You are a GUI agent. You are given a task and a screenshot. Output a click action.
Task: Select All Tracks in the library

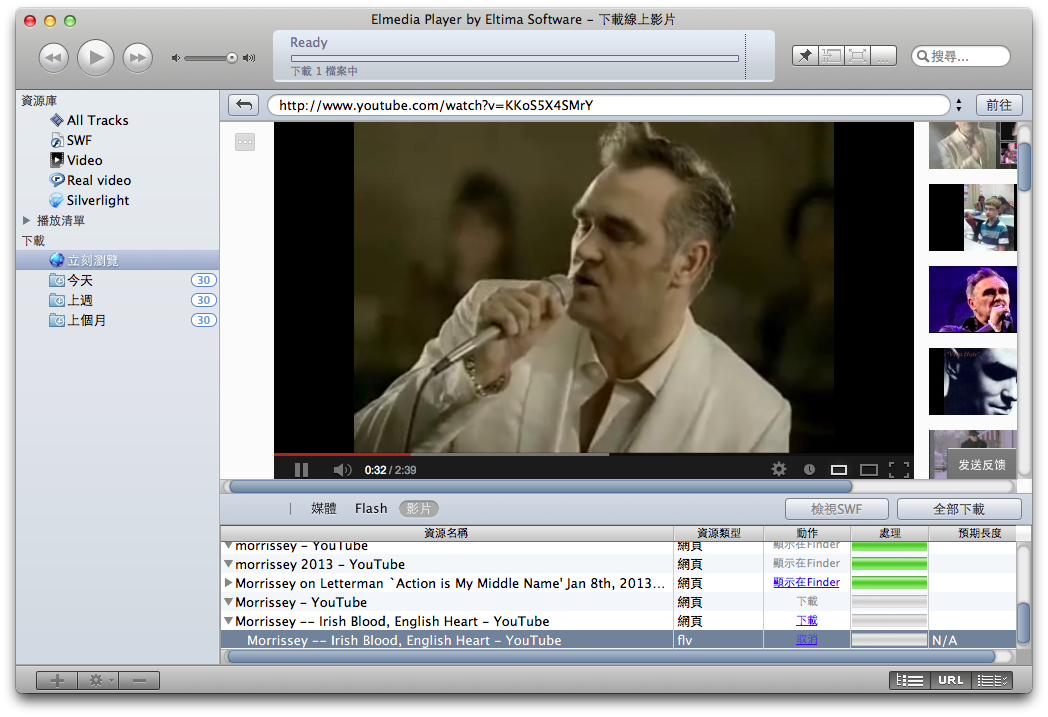(97, 120)
